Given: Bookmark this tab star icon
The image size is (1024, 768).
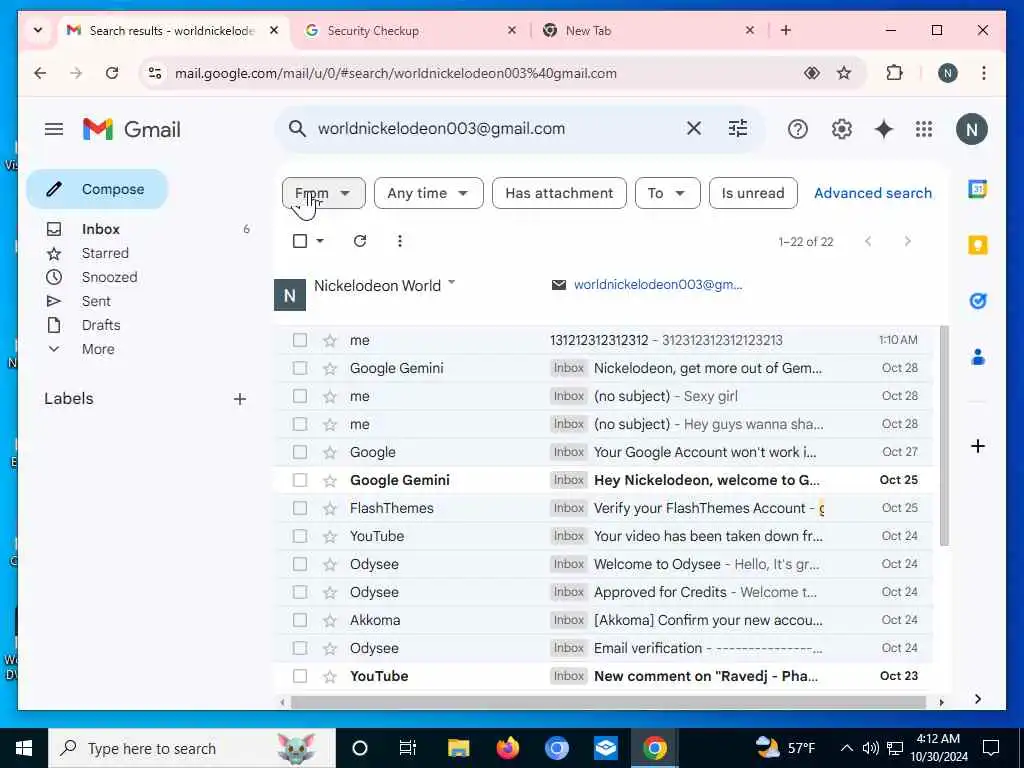Looking at the screenshot, I should (844, 73).
